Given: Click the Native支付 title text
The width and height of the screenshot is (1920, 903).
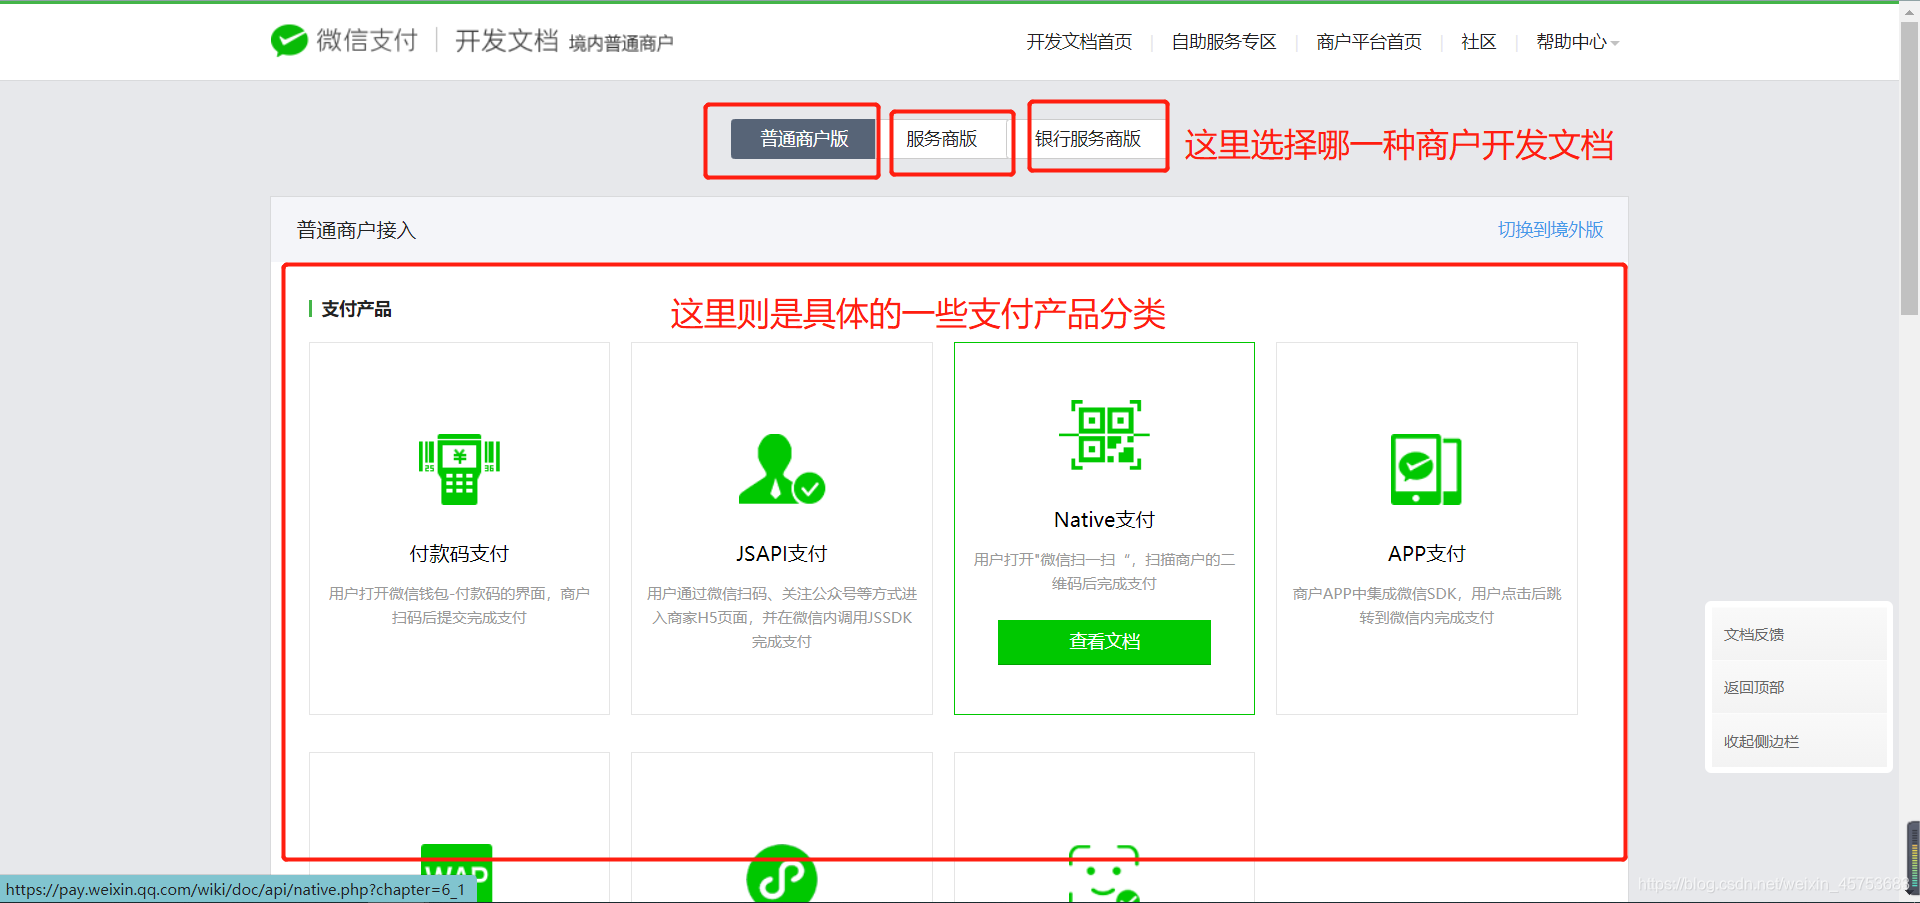Looking at the screenshot, I should point(1104,519).
